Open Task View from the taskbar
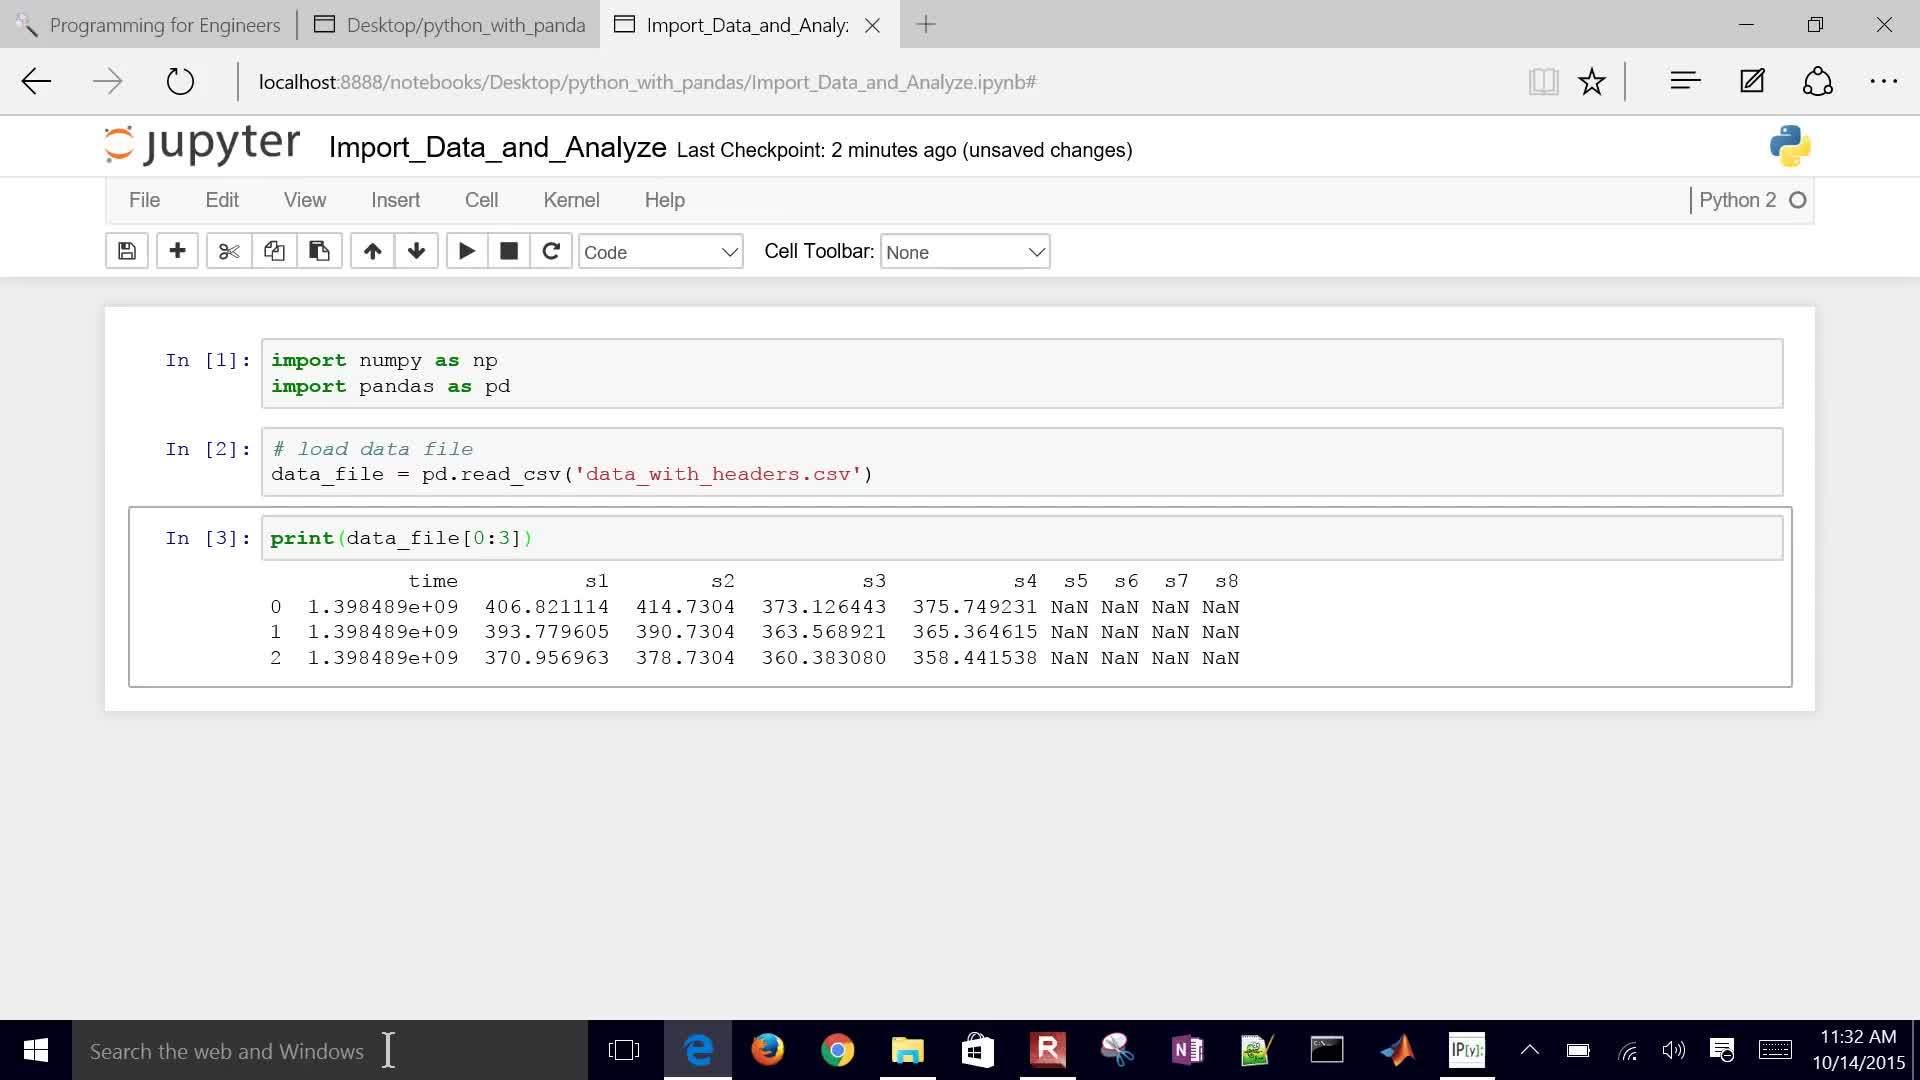This screenshot has height=1080, width=1920. click(624, 1050)
